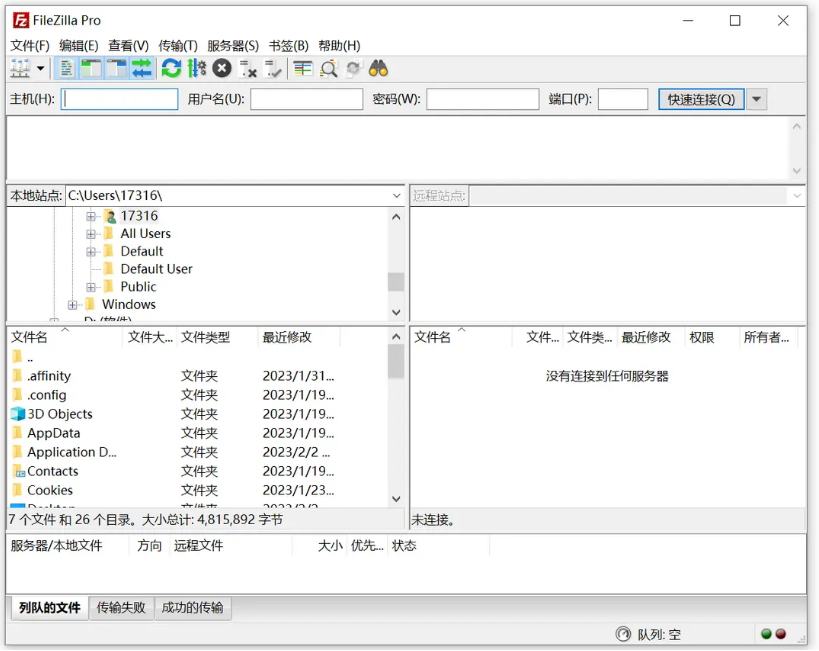Toggle the message log display
819x651 pixels.
(66, 68)
